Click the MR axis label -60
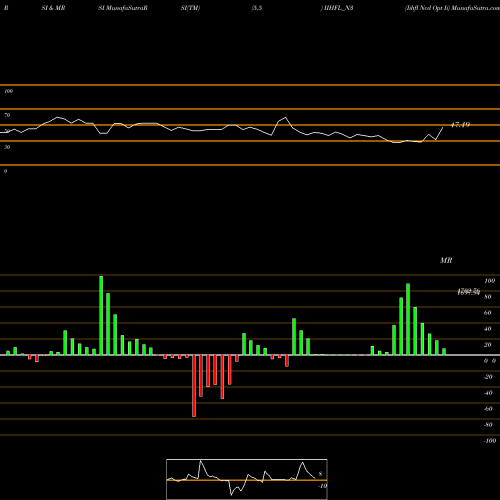 (x=488, y=409)
